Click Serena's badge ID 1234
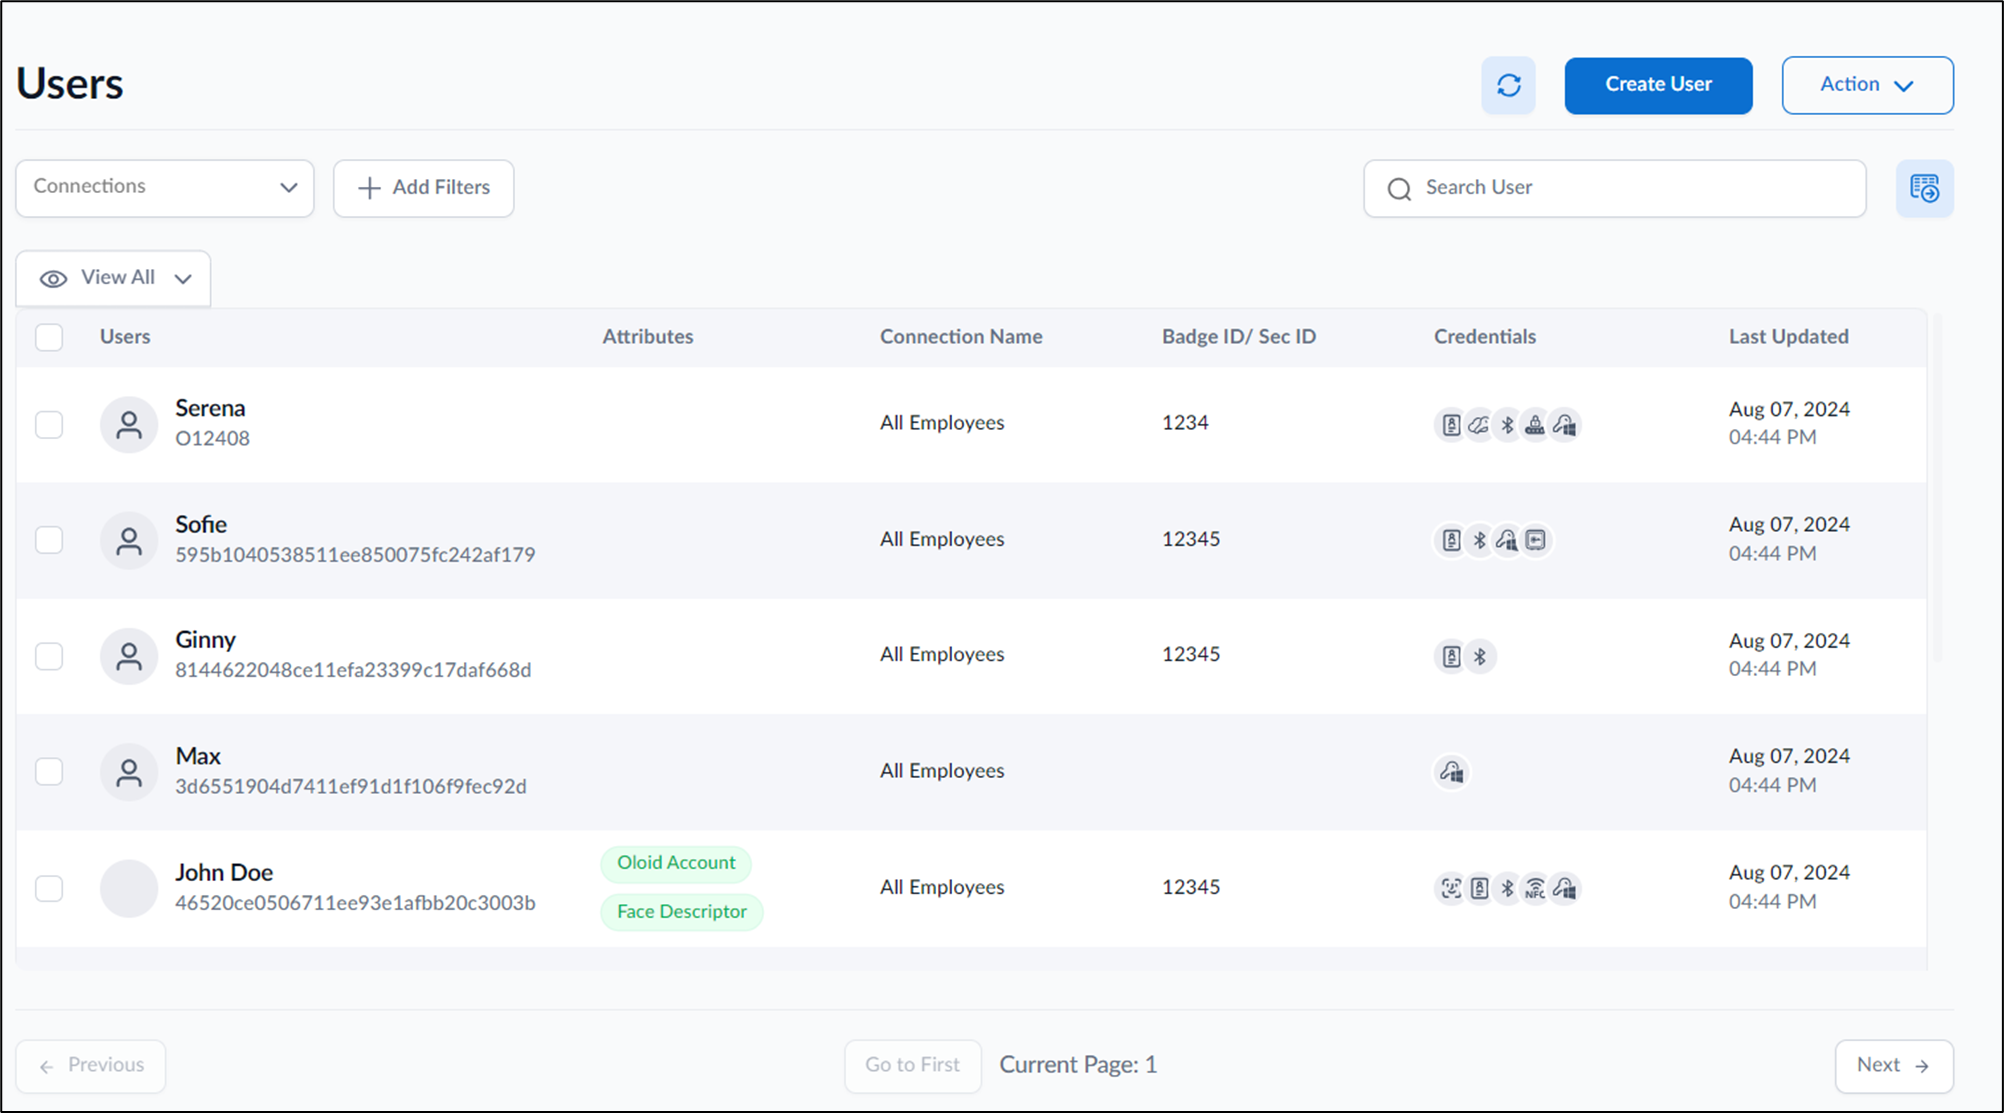 tap(1185, 423)
